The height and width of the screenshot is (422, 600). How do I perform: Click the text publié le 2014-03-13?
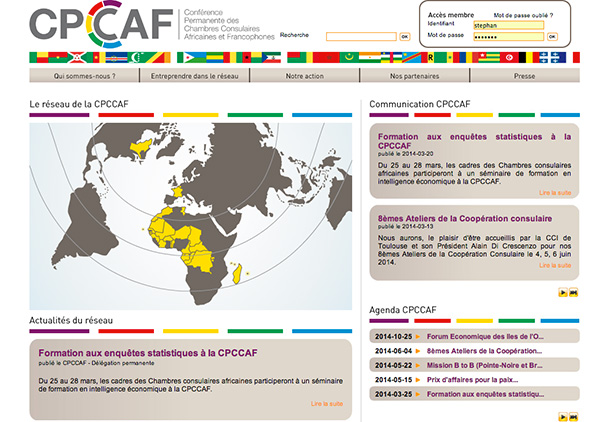click(x=406, y=226)
